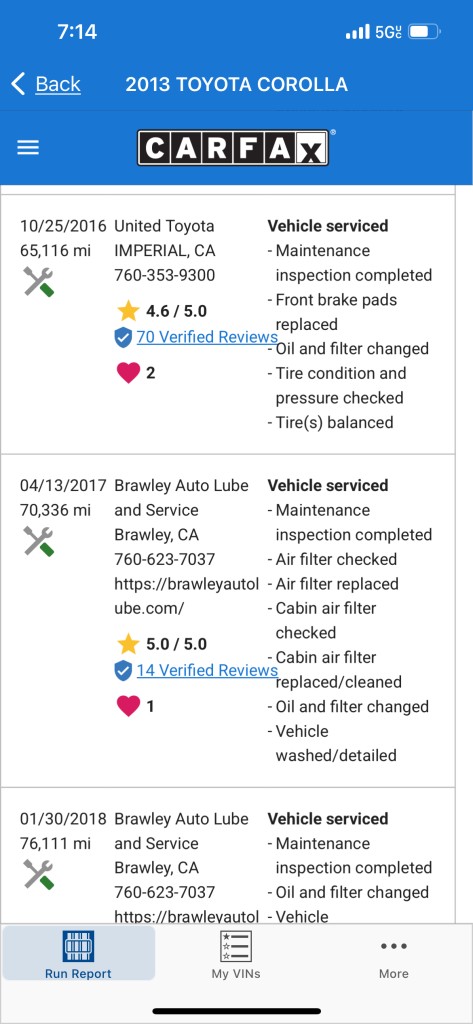Click wrench icon for 01/30/2018 service
The height and width of the screenshot is (1024, 473).
click(x=39, y=874)
